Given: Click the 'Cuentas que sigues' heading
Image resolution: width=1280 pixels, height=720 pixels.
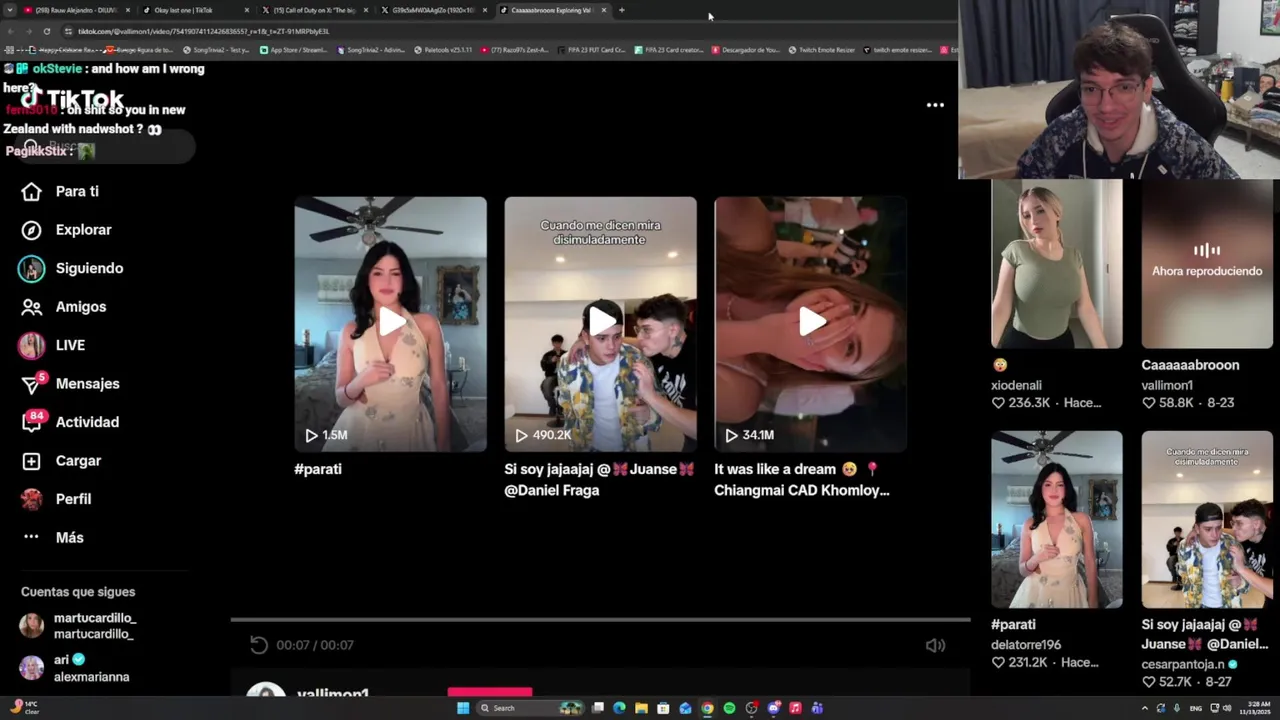Looking at the screenshot, I should pos(78,592).
